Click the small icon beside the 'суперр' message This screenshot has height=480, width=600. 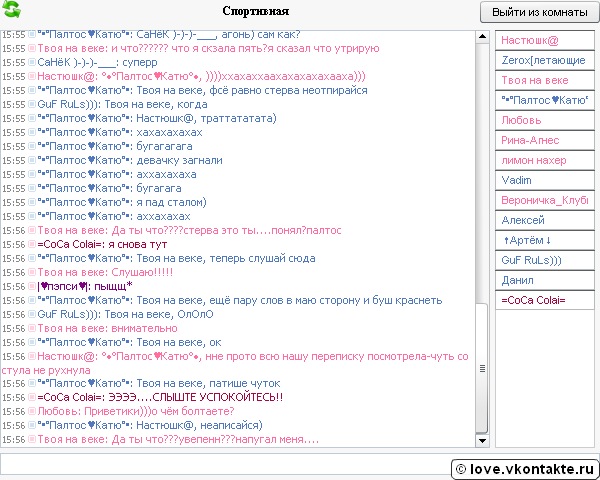coord(32,61)
